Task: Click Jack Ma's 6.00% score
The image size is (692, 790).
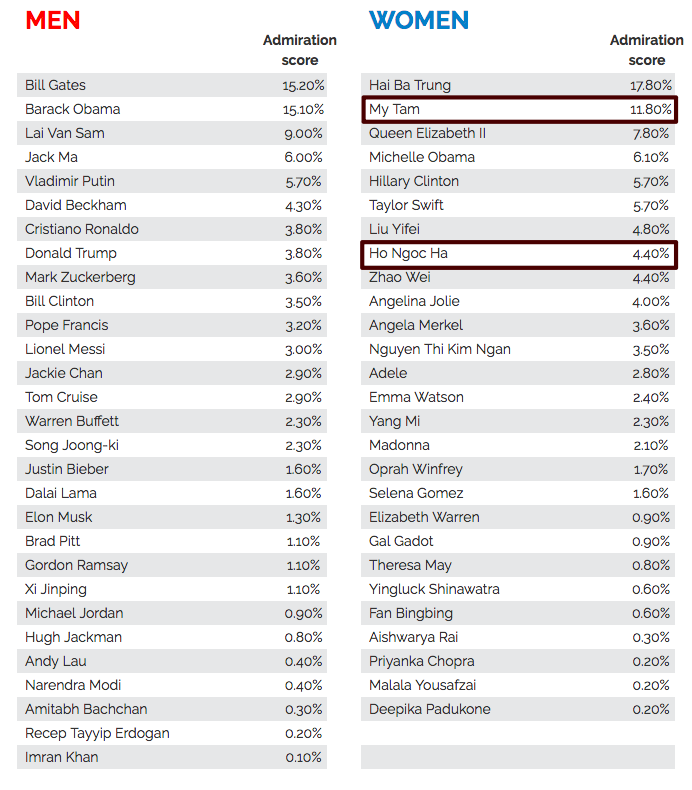Action: [x=303, y=158]
